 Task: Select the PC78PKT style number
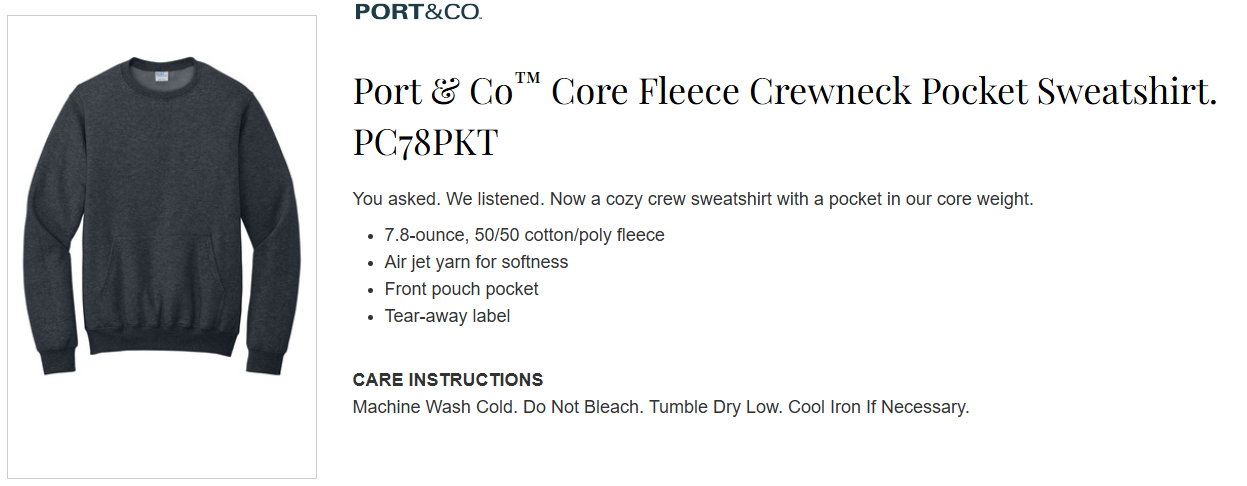pyautogui.click(x=425, y=143)
